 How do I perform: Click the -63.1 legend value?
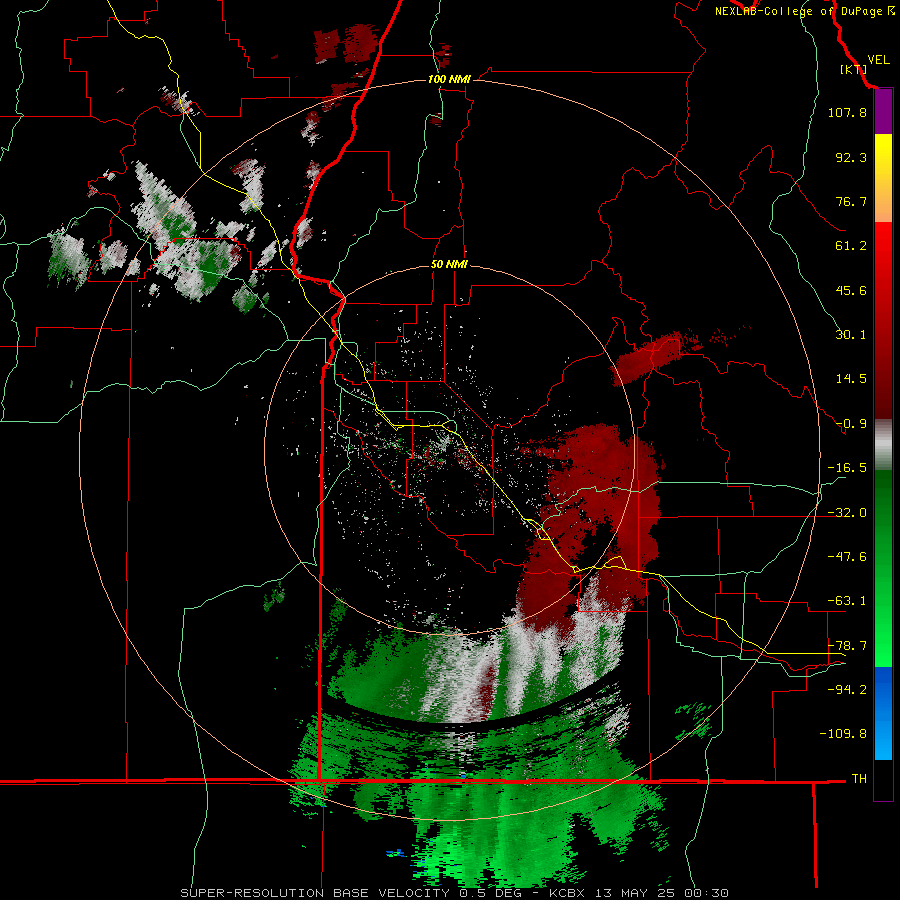point(847,601)
